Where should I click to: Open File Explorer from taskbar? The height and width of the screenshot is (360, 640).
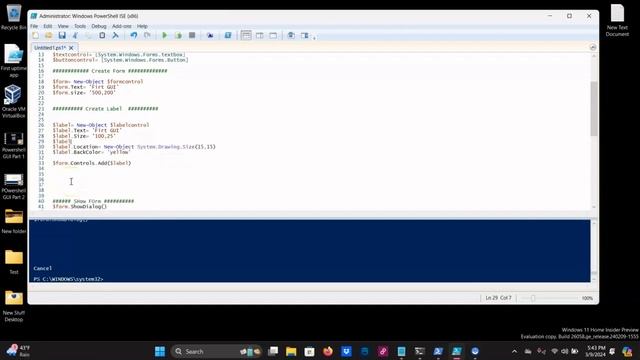(291, 351)
